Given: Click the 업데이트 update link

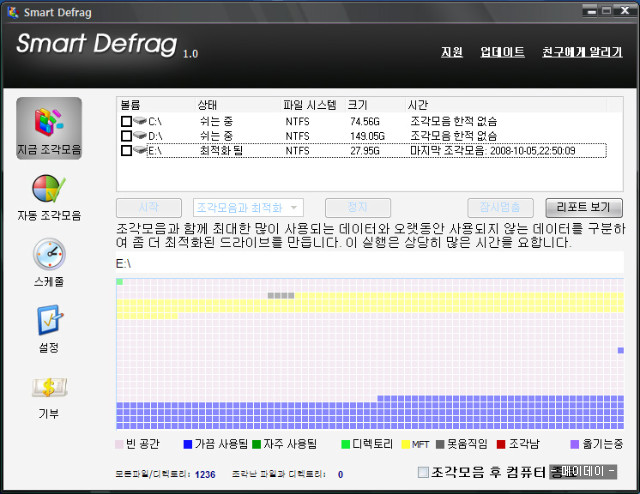Looking at the screenshot, I should pyautogui.click(x=502, y=52).
